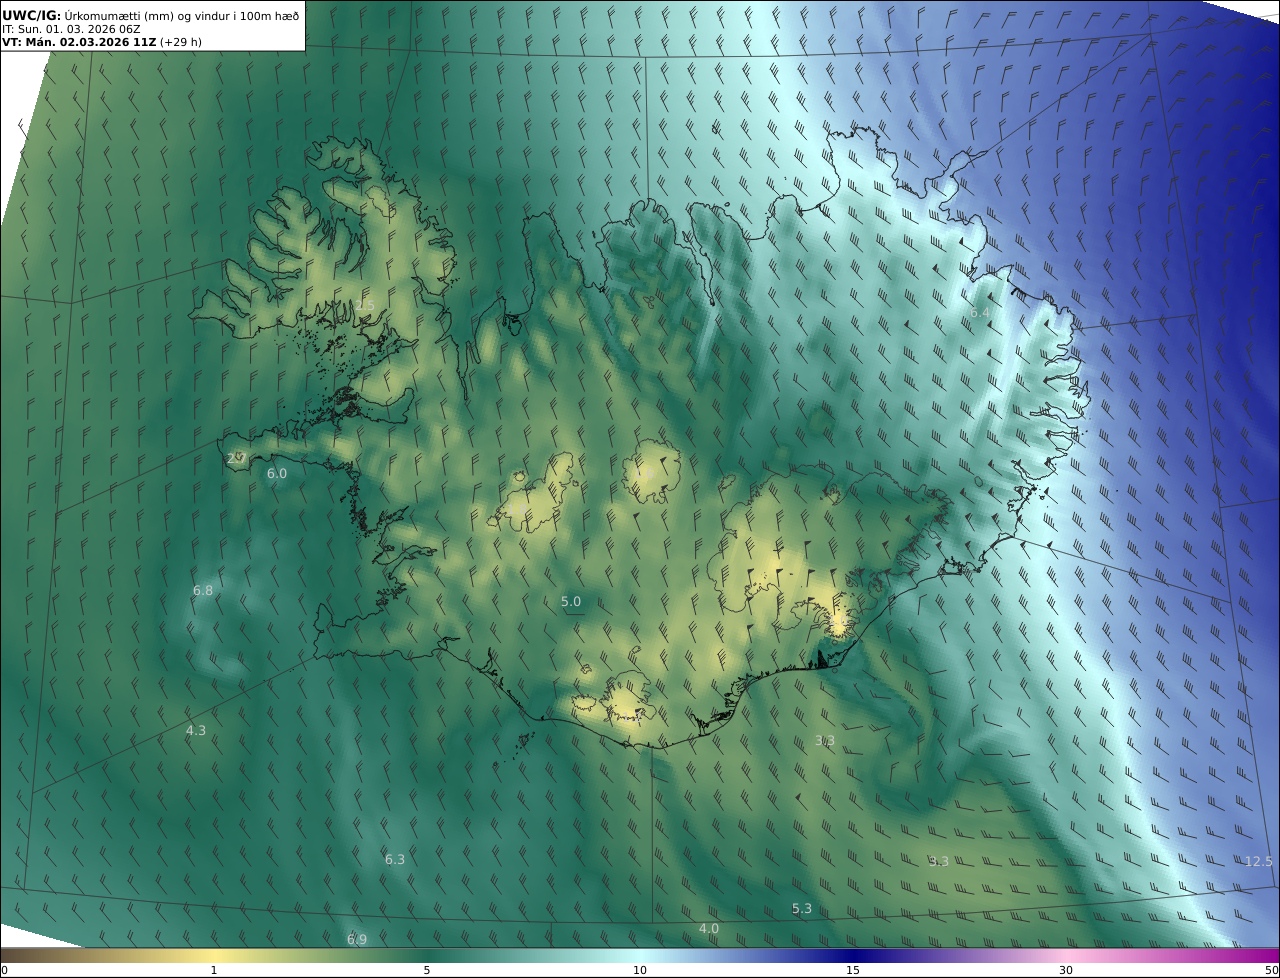Click the '30' tick label on the color scale
Viewport: 1280px width, 978px height.
1066,970
